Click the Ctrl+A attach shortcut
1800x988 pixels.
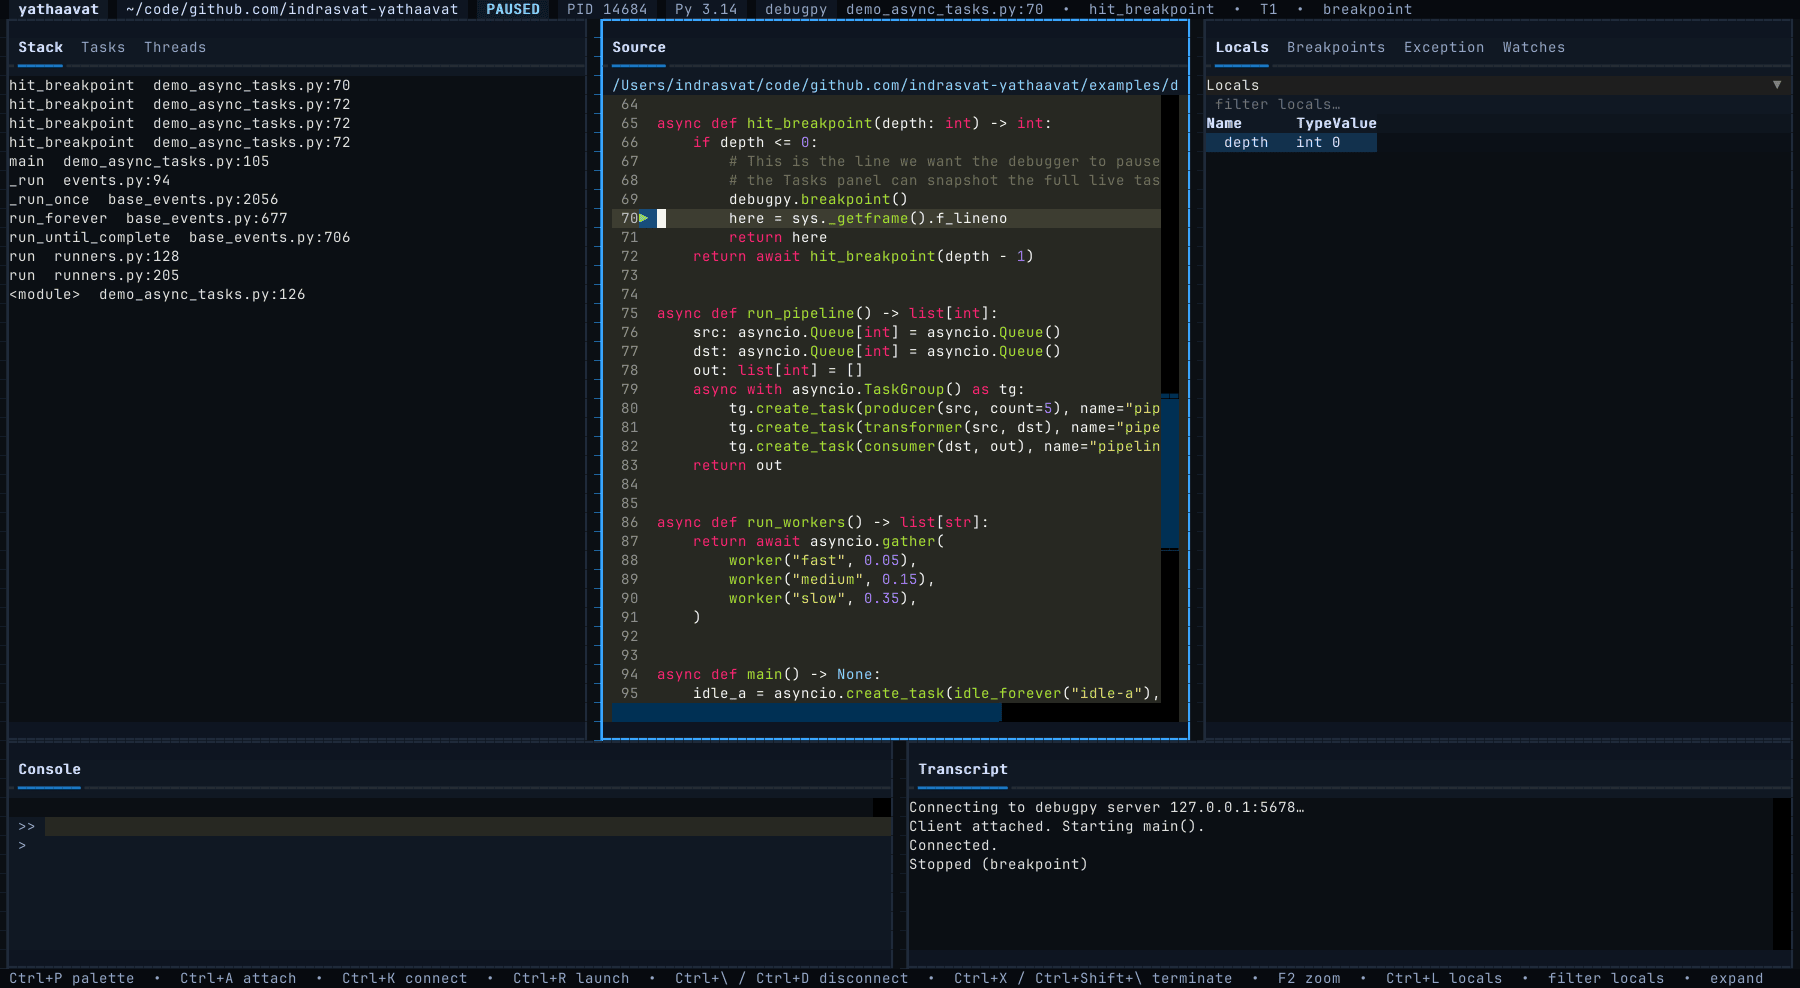pos(238,978)
